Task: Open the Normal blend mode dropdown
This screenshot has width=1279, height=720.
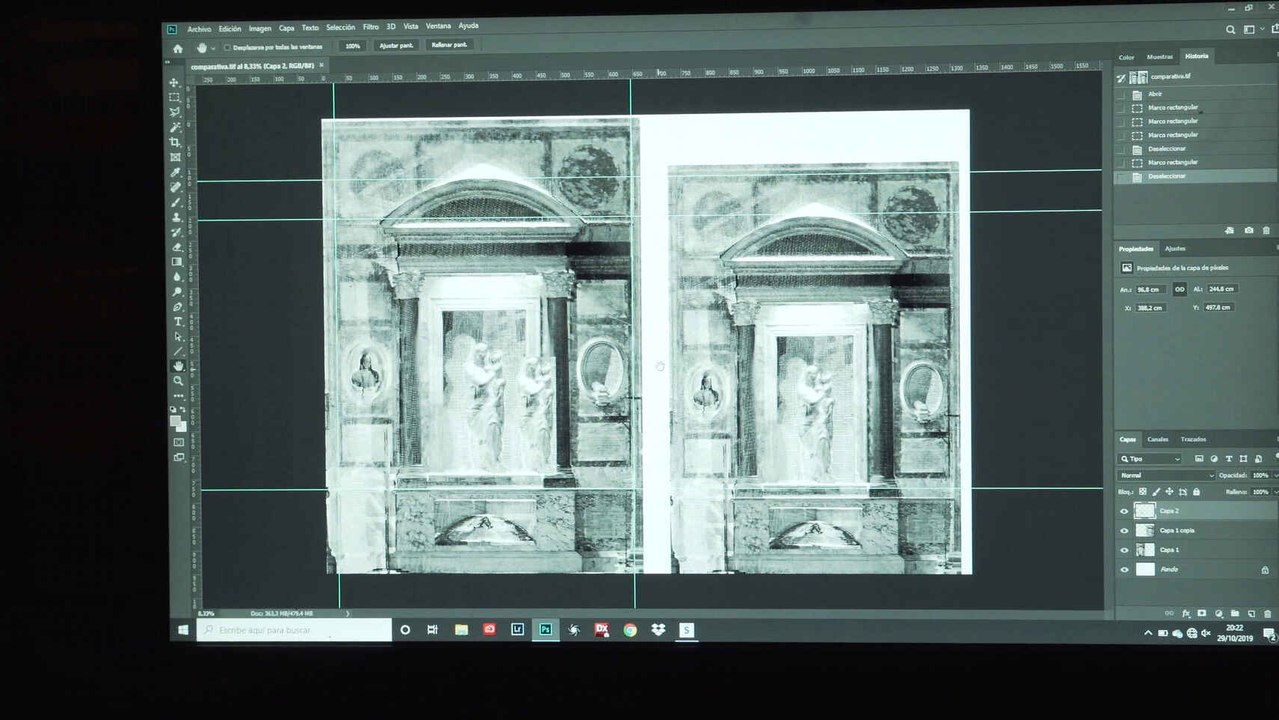Action: [1166, 475]
